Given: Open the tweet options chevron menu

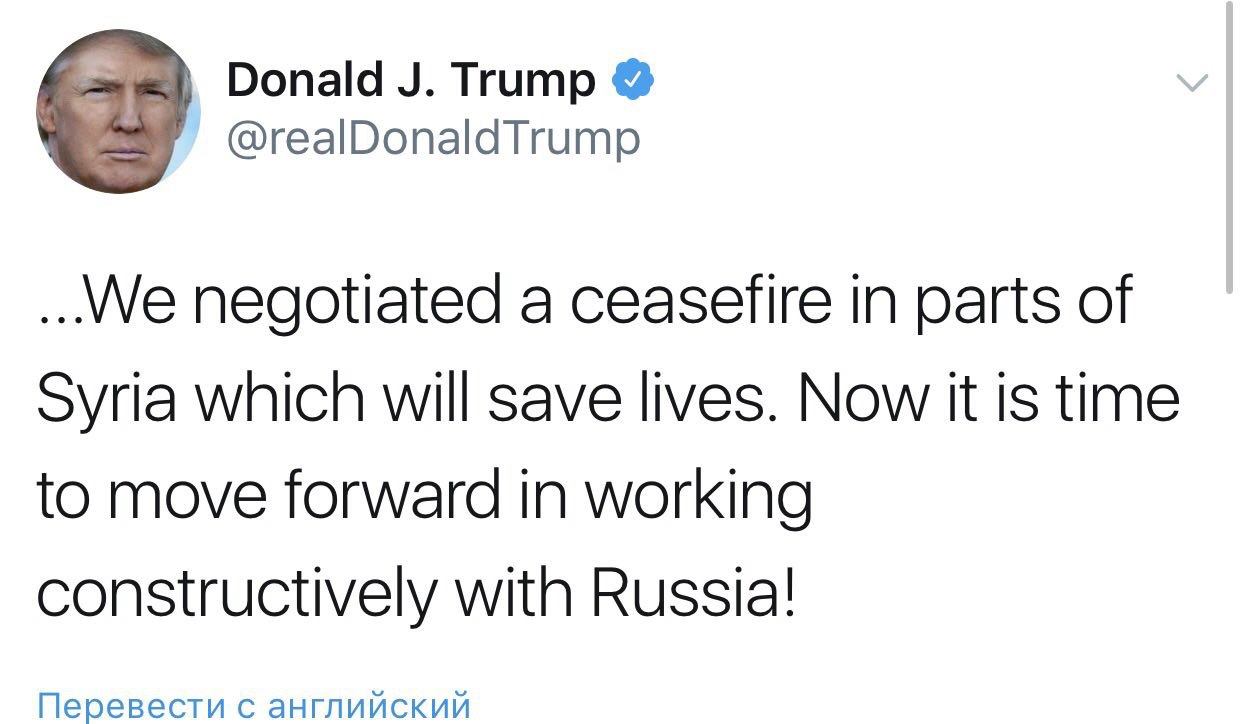Looking at the screenshot, I should pos(1191,84).
